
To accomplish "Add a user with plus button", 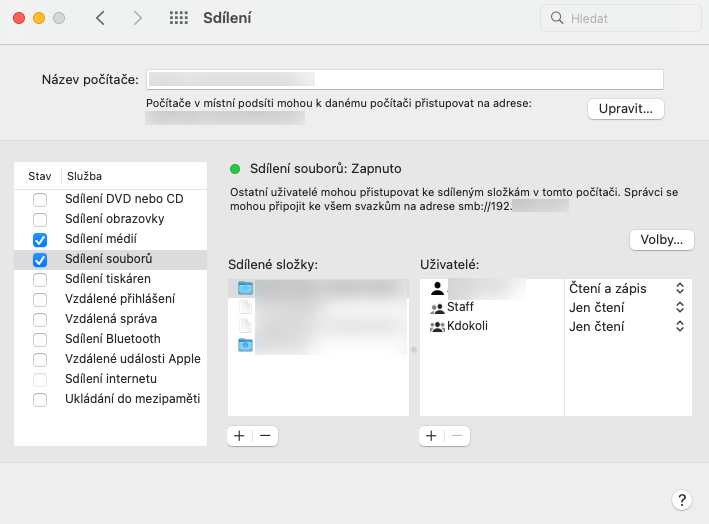I will click(431, 436).
